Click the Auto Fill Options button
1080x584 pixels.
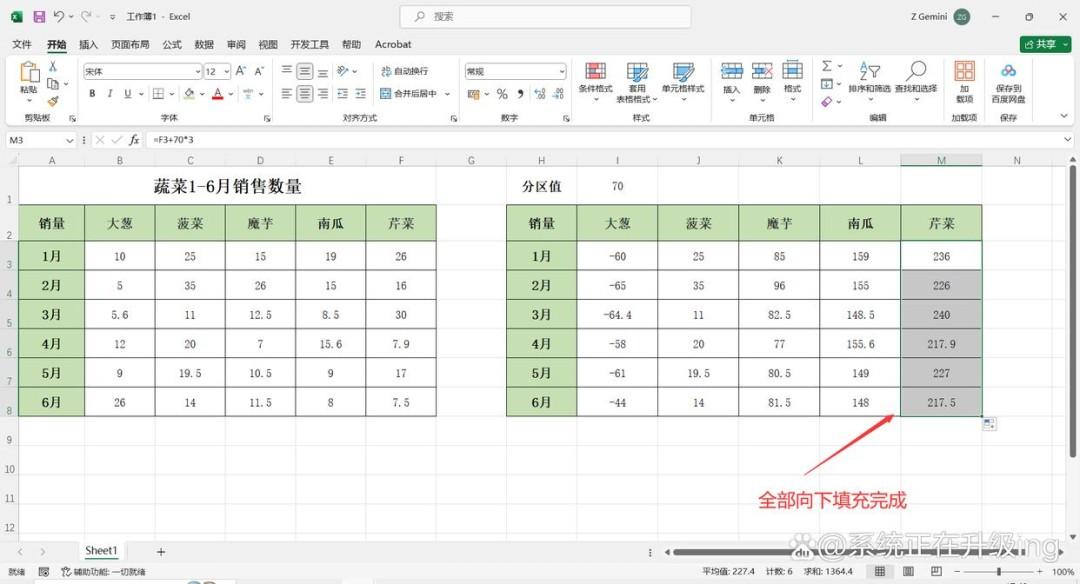coord(989,424)
